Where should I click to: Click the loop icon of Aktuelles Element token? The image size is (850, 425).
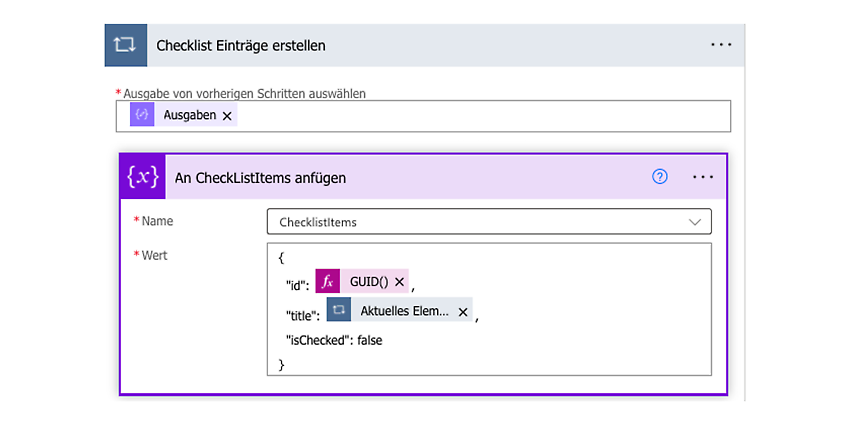pos(339,310)
